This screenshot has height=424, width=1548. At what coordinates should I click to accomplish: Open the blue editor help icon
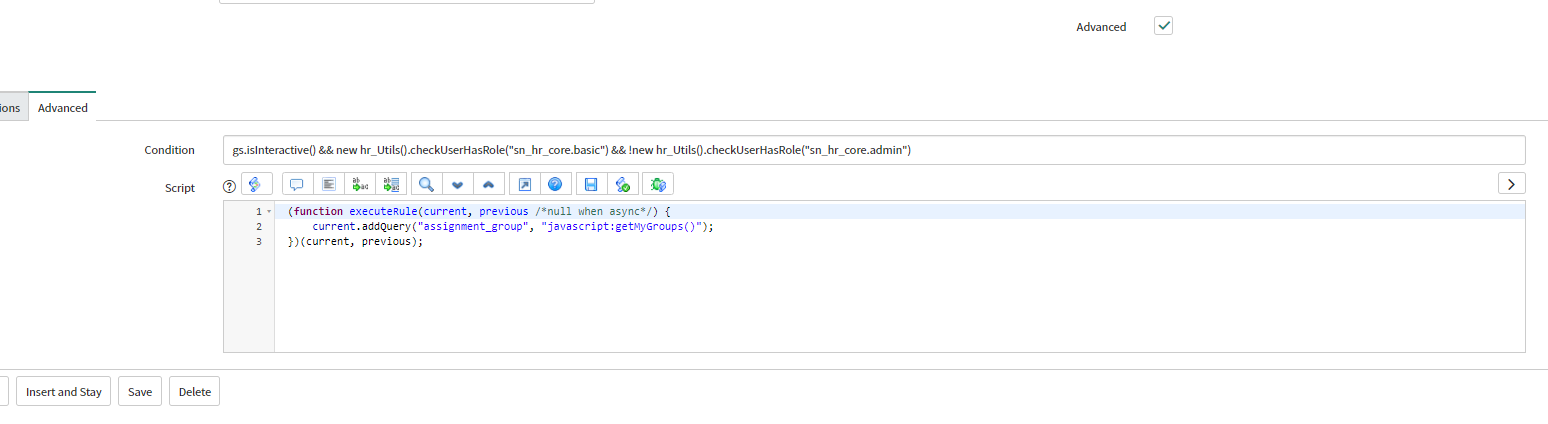pyautogui.click(x=555, y=184)
